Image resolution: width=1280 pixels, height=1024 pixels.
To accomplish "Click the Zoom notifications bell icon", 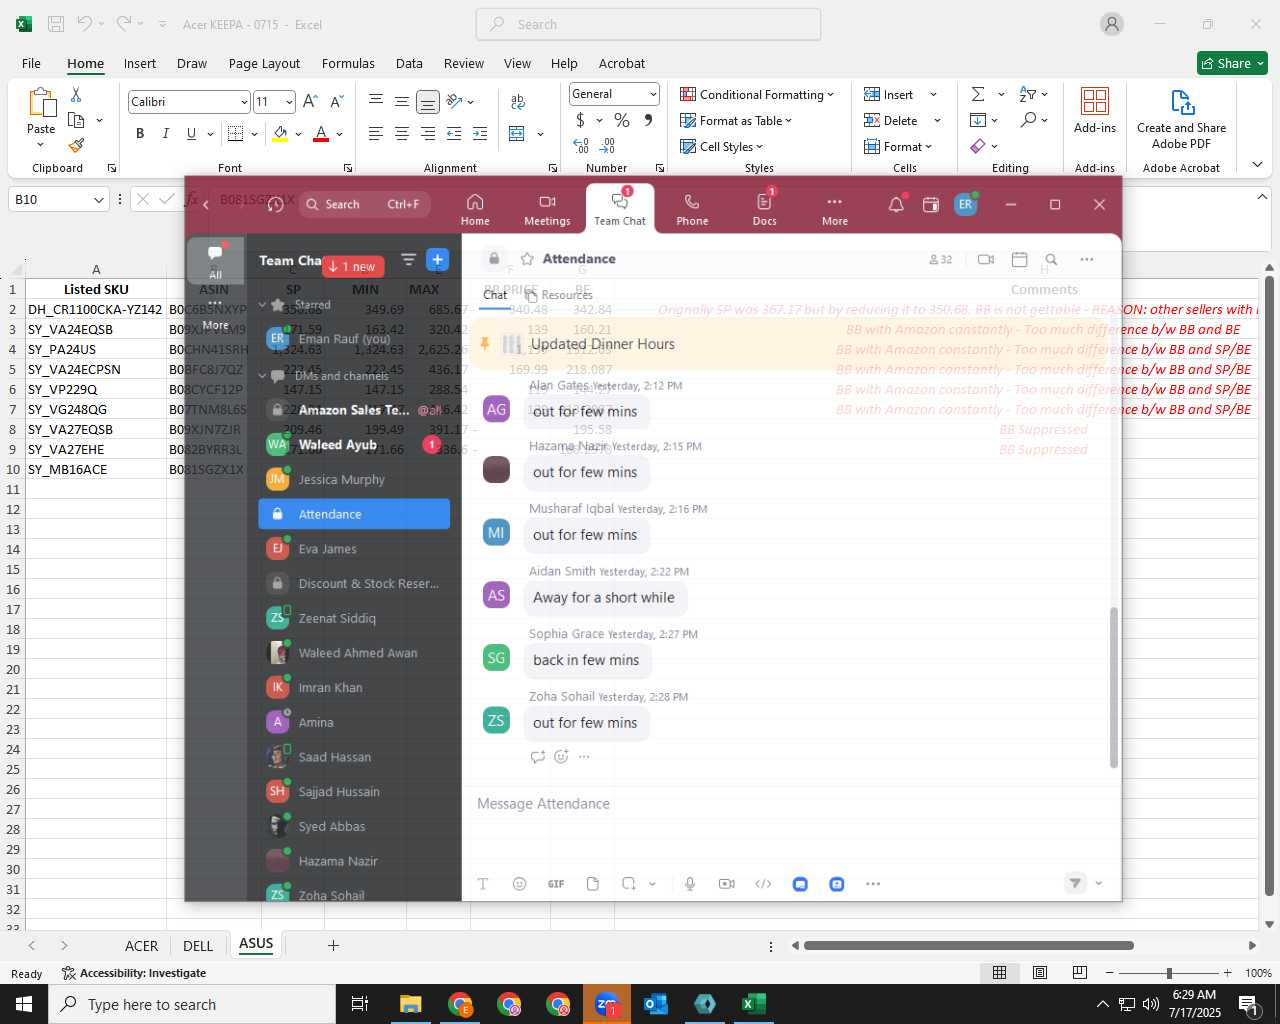I will click(896, 205).
